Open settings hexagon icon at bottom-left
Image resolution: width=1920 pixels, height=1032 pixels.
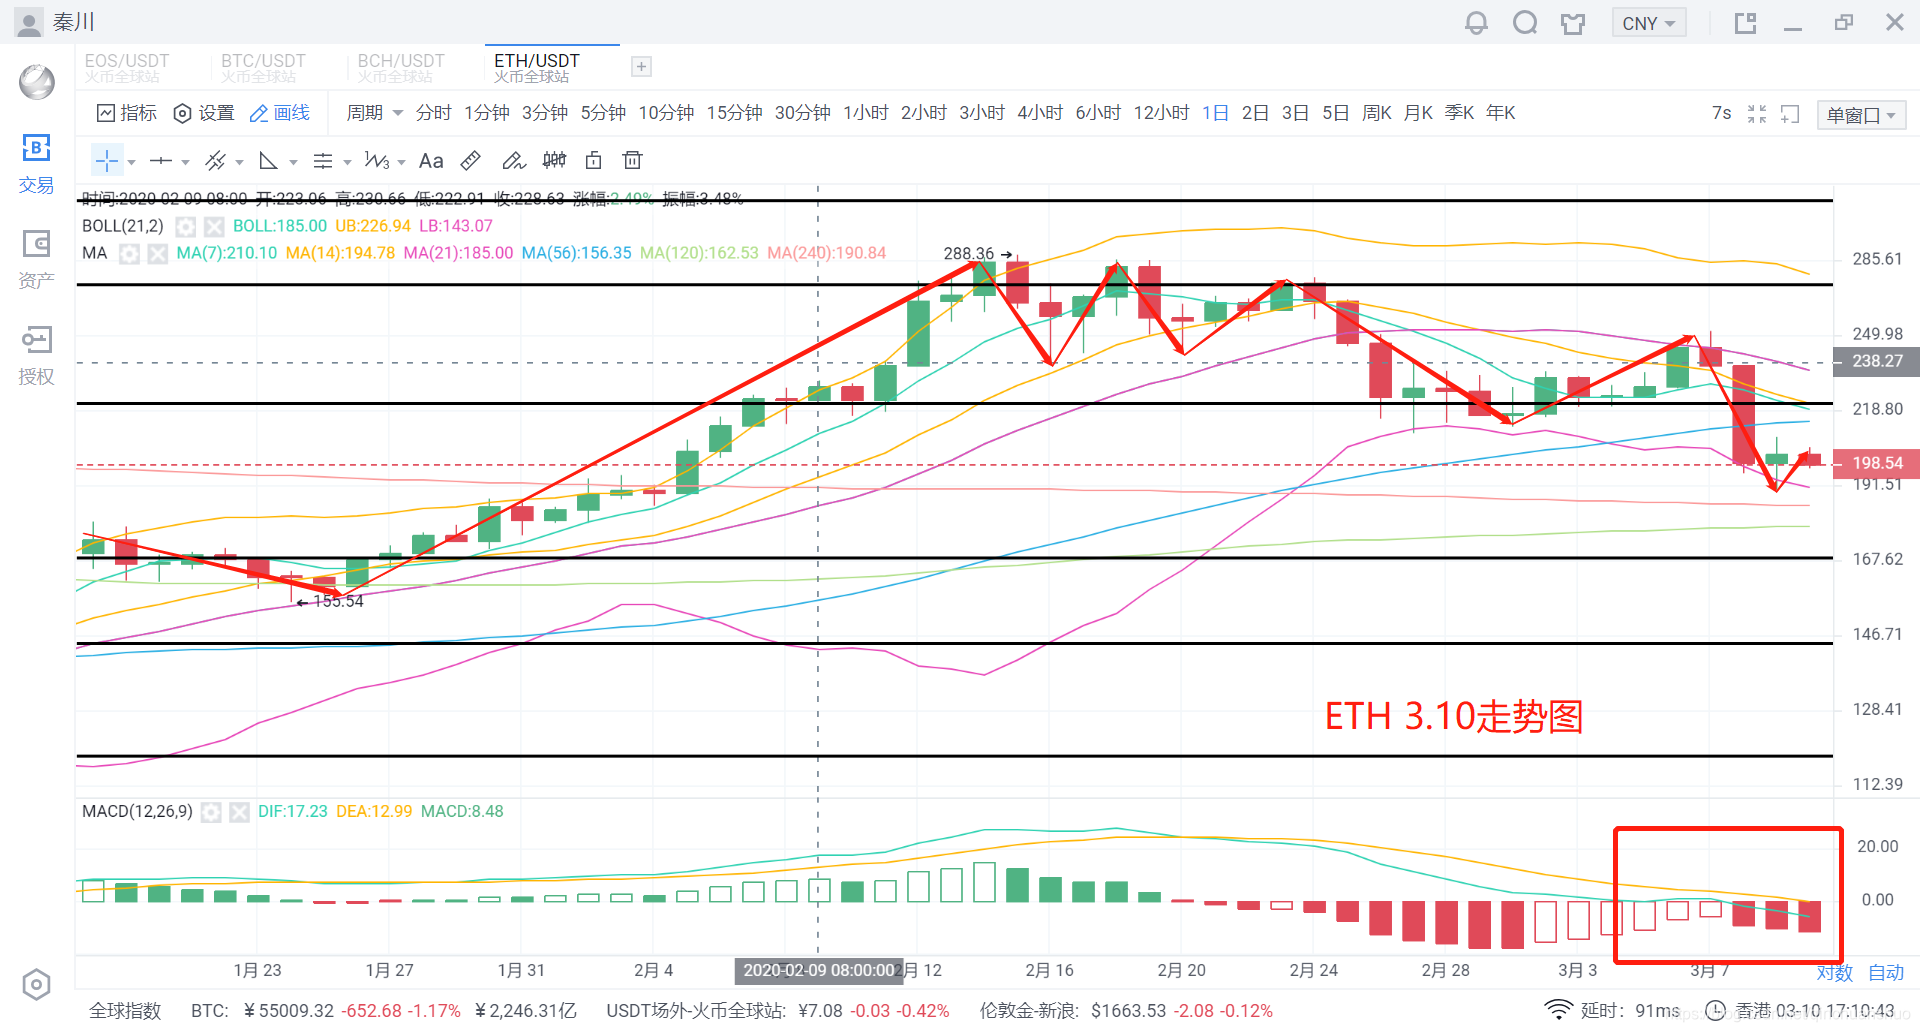[x=36, y=985]
